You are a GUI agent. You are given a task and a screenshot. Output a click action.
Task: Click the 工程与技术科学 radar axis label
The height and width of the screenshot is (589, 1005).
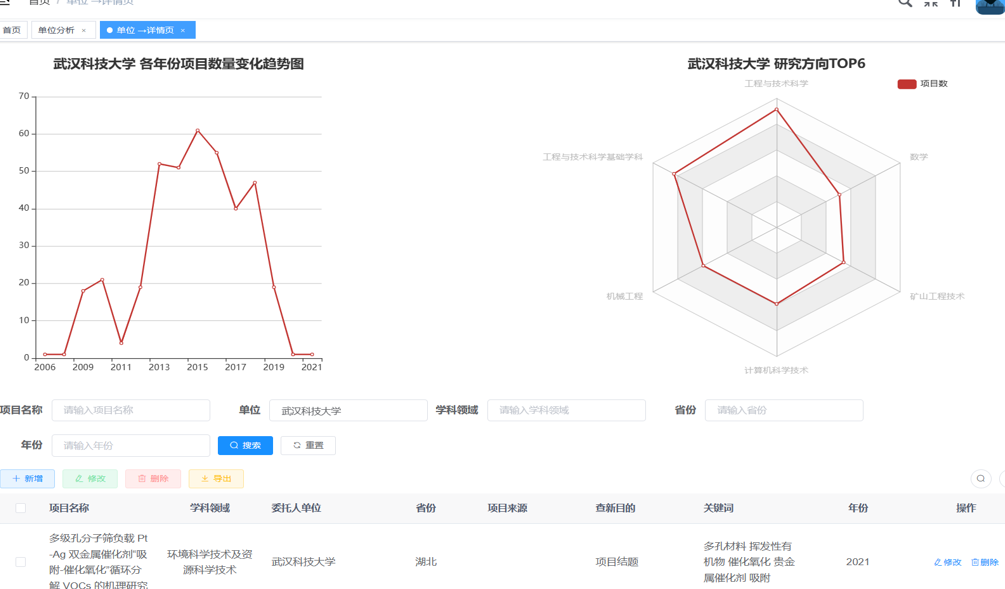(776, 83)
